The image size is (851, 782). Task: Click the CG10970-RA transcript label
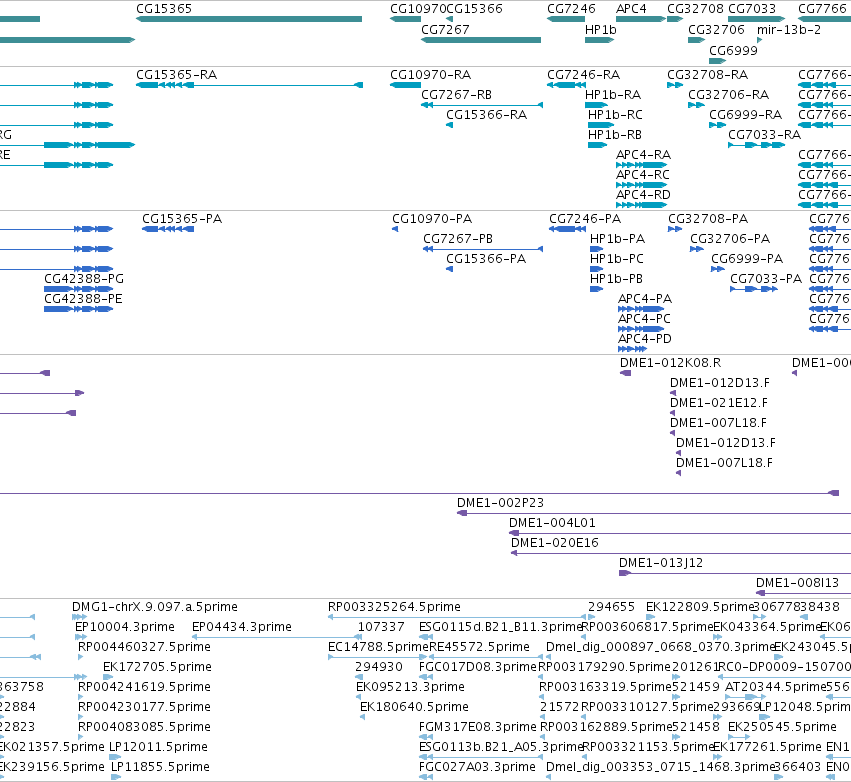pyautogui.click(x=430, y=75)
